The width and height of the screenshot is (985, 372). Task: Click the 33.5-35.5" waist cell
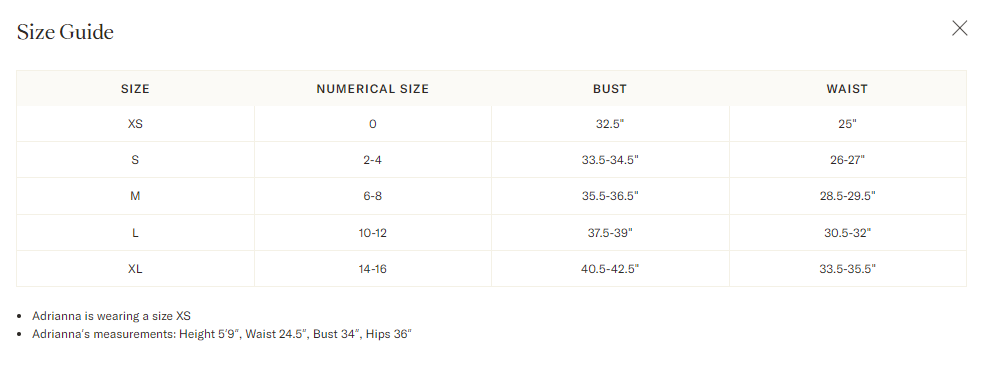[847, 269]
